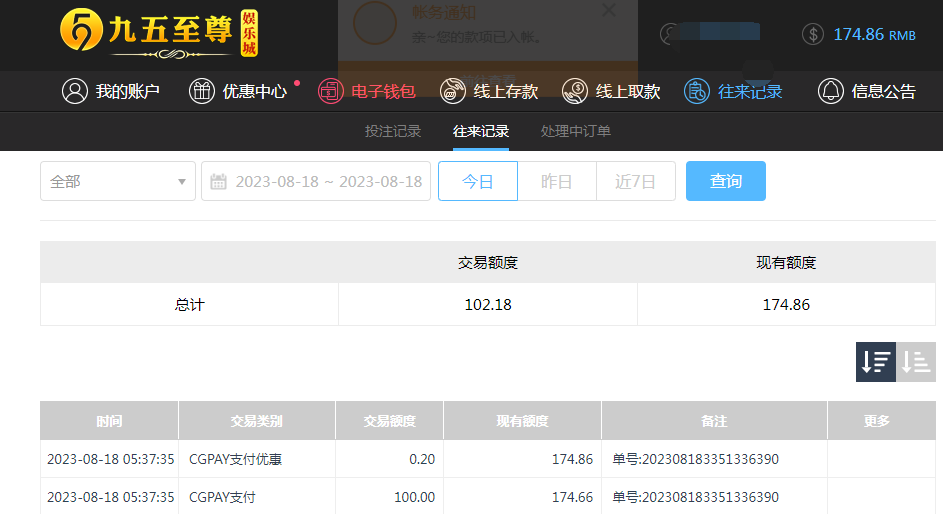Open 线上存款 menu label
The height and width of the screenshot is (514, 943).
pyautogui.click(x=506, y=91)
